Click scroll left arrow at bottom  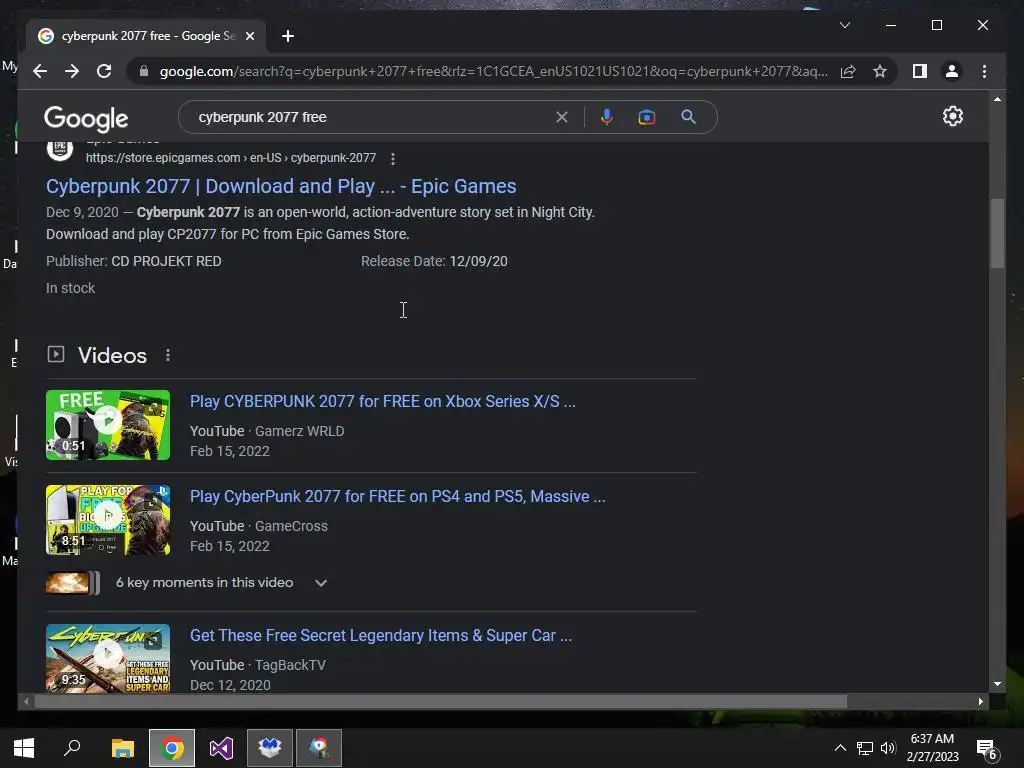pos(25,701)
